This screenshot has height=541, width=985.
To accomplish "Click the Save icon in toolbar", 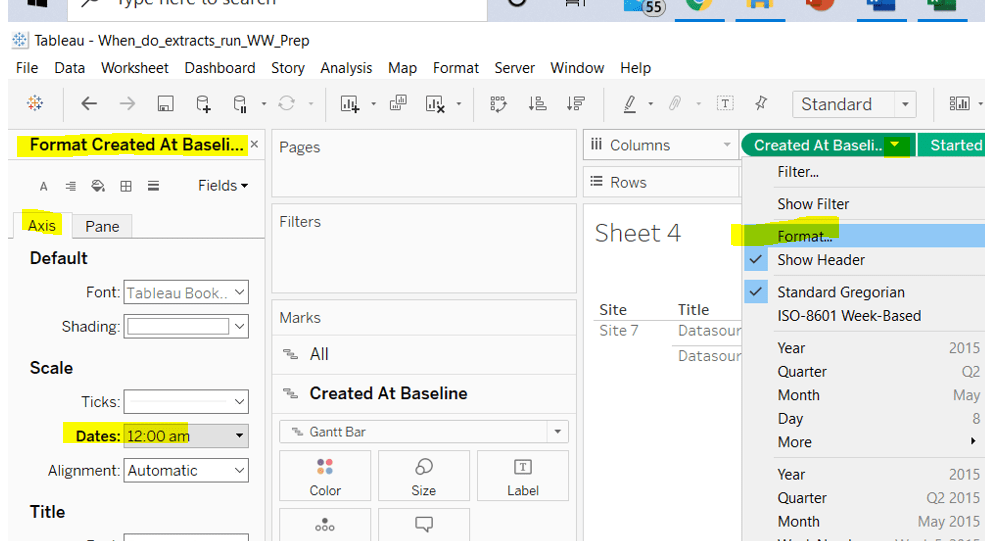I will click(x=166, y=104).
